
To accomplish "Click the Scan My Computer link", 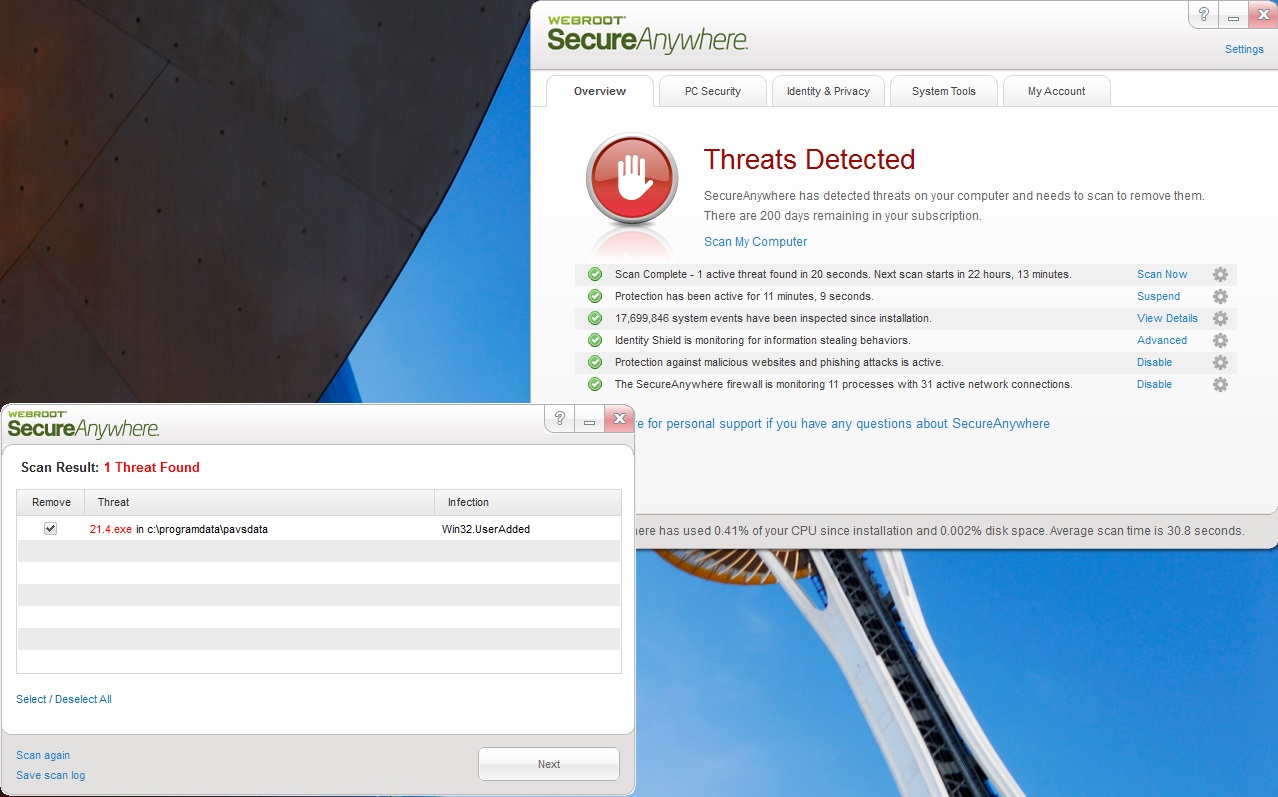I will click(755, 242).
